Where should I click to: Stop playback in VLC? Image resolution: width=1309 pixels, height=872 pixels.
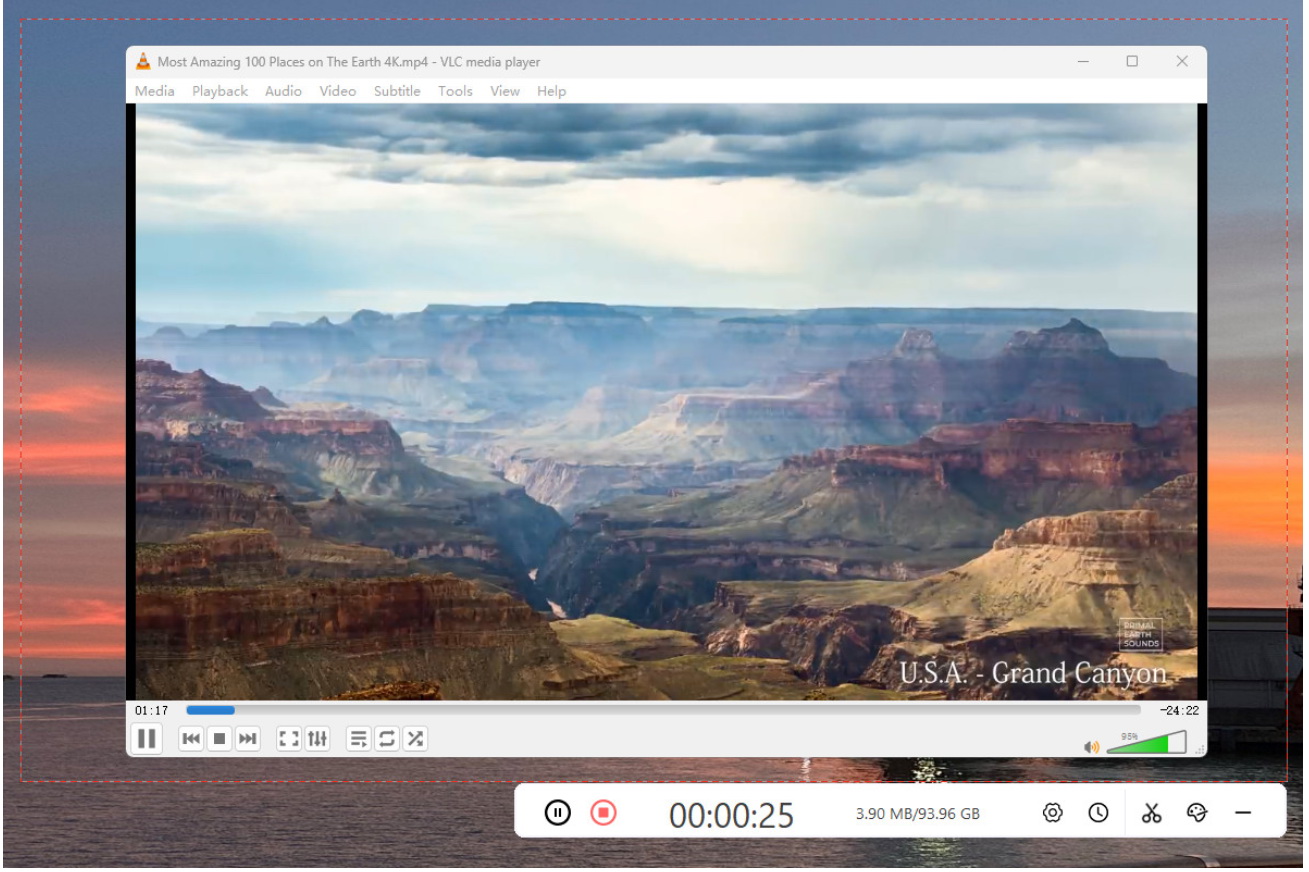[219, 739]
